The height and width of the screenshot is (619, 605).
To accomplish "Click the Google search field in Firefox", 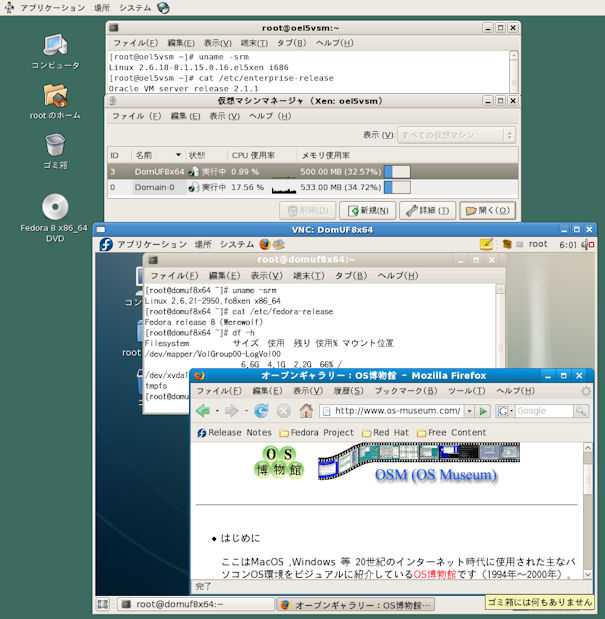I will (x=544, y=411).
